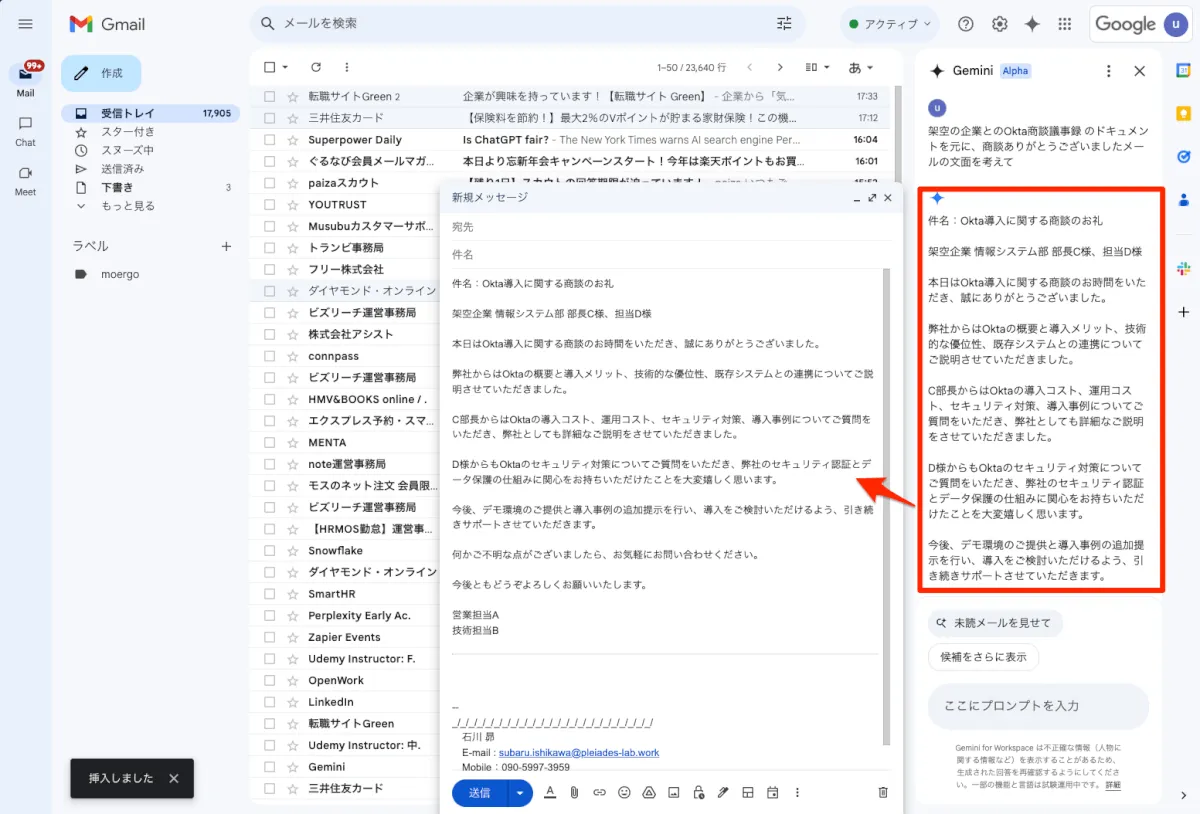Open formatting options in compose toolbar
The width and height of the screenshot is (1200, 814).
click(549, 792)
